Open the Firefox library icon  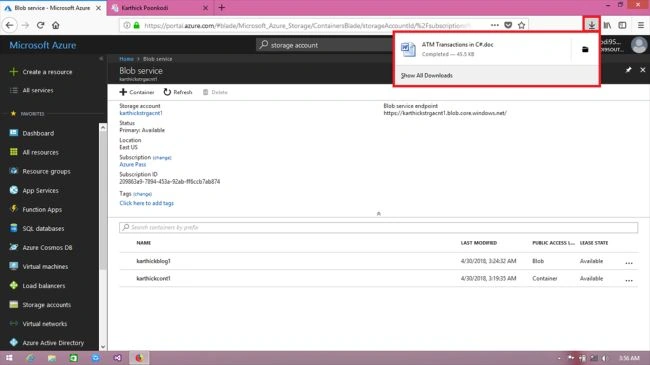pos(607,25)
